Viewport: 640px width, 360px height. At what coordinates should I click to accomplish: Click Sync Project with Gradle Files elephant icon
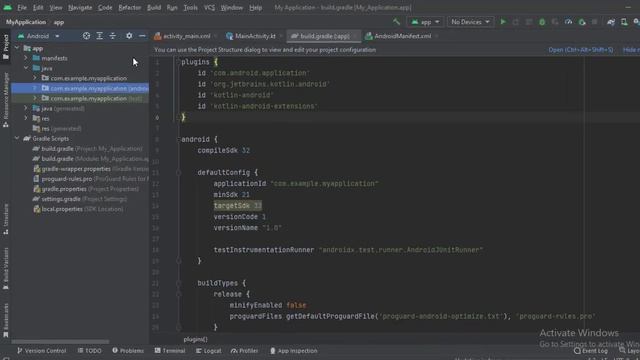pyautogui.click(x=611, y=22)
